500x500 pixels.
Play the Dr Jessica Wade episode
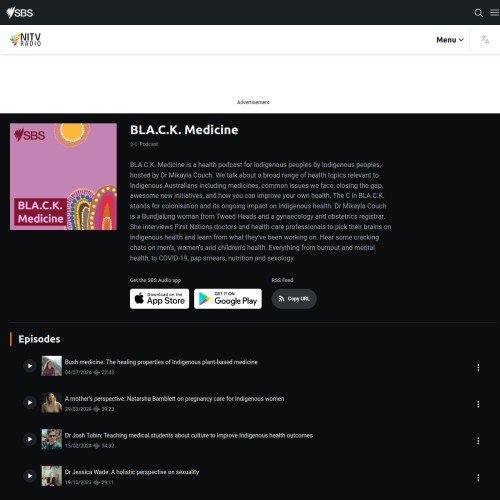[30, 476]
